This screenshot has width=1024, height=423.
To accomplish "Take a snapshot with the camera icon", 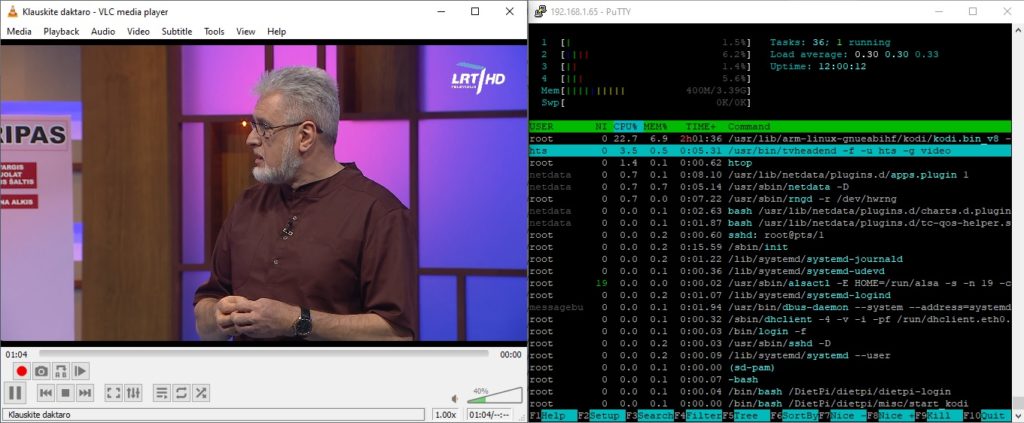I will click(41, 371).
